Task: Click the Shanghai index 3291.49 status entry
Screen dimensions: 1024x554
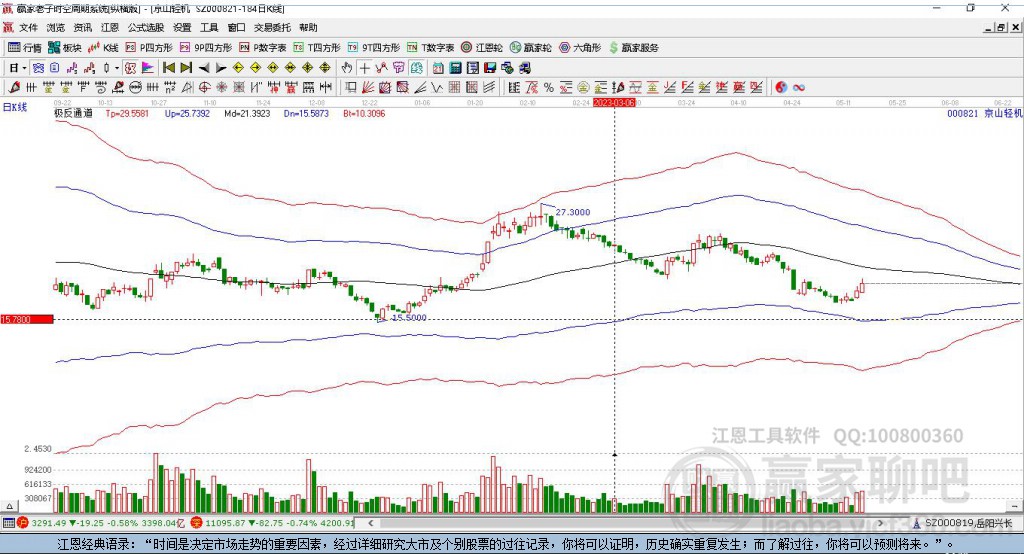Action: [99, 523]
